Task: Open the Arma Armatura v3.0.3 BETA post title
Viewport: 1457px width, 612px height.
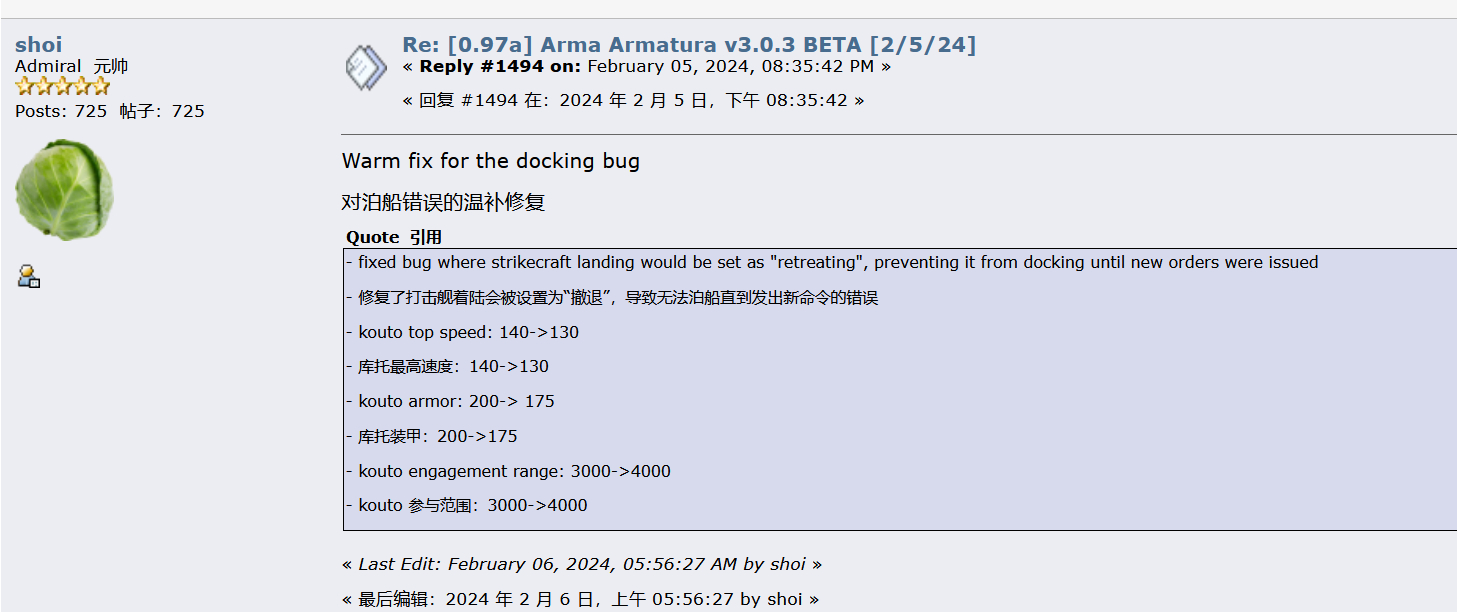Action: (x=689, y=44)
